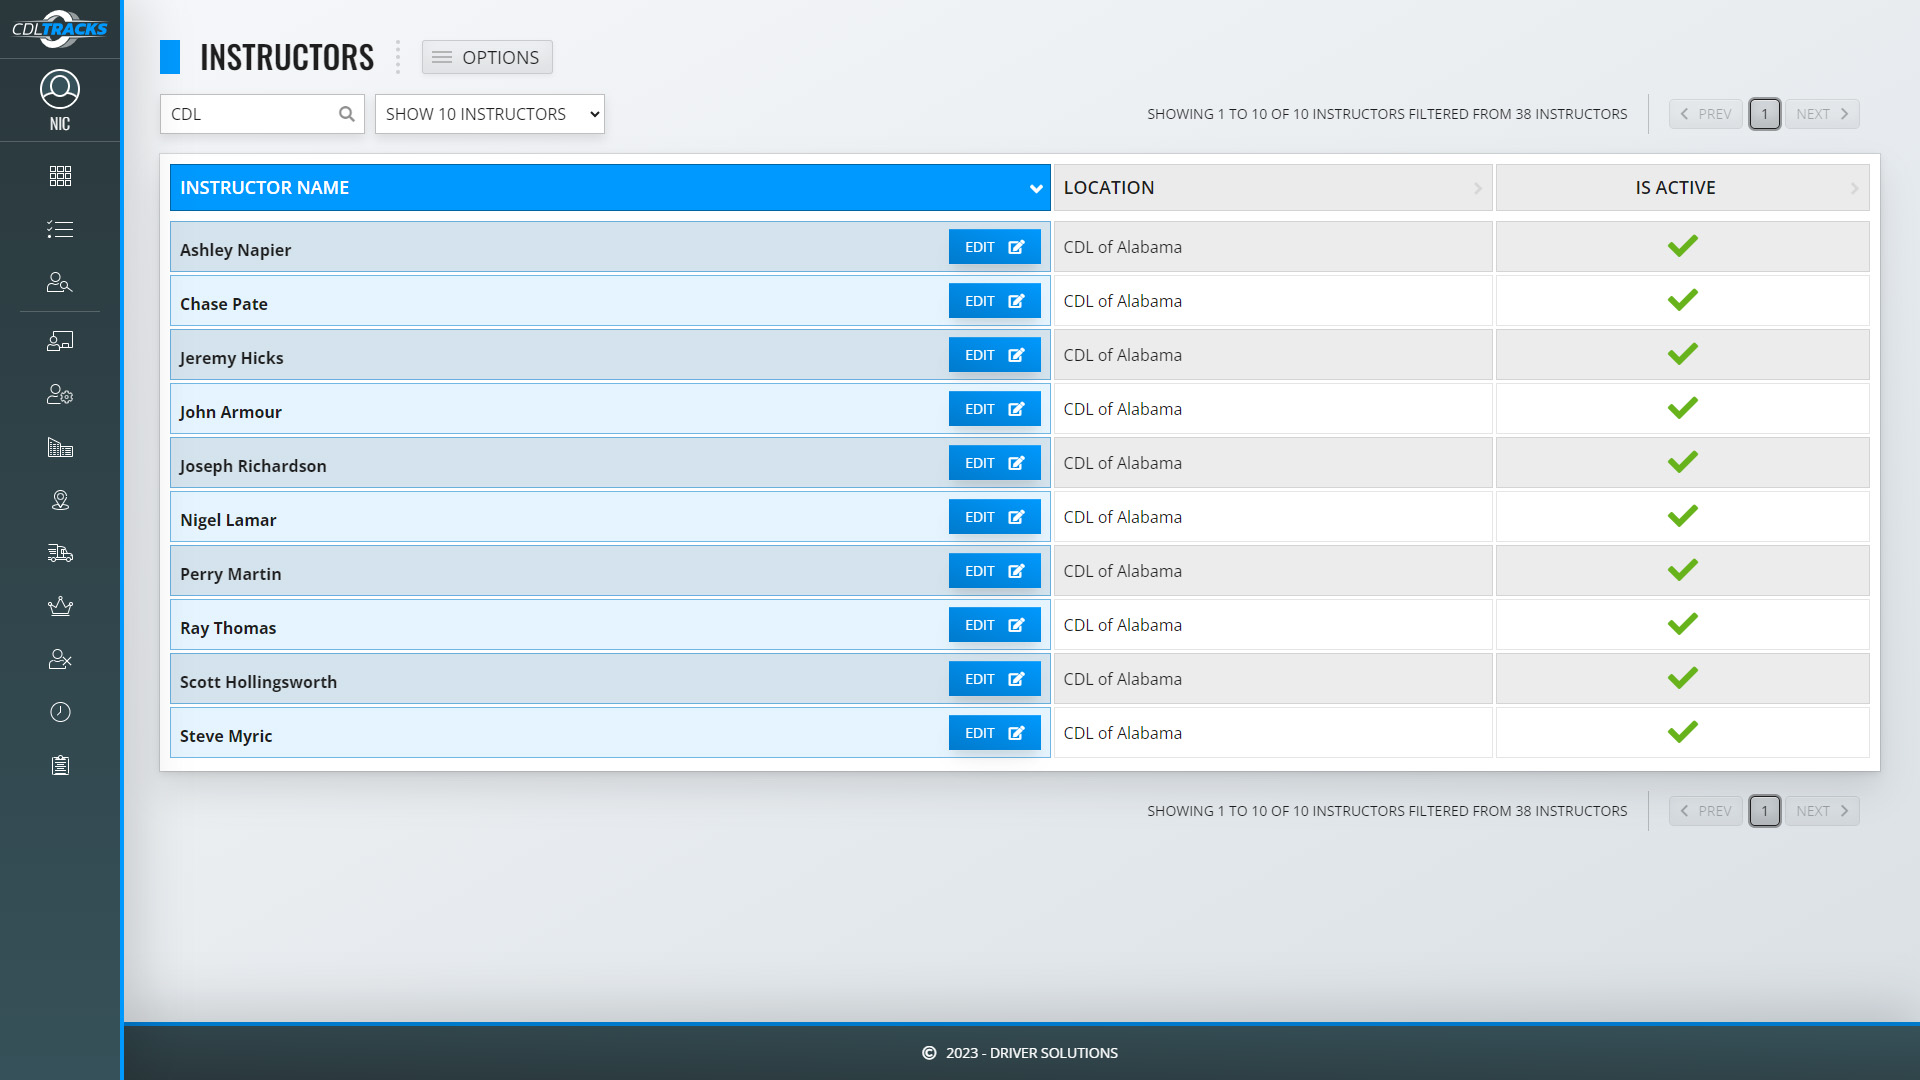Click the green active checkmark for Scott Hollingsworth
This screenshot has width=1920, height=1080.
click(x=1683, y=678)
